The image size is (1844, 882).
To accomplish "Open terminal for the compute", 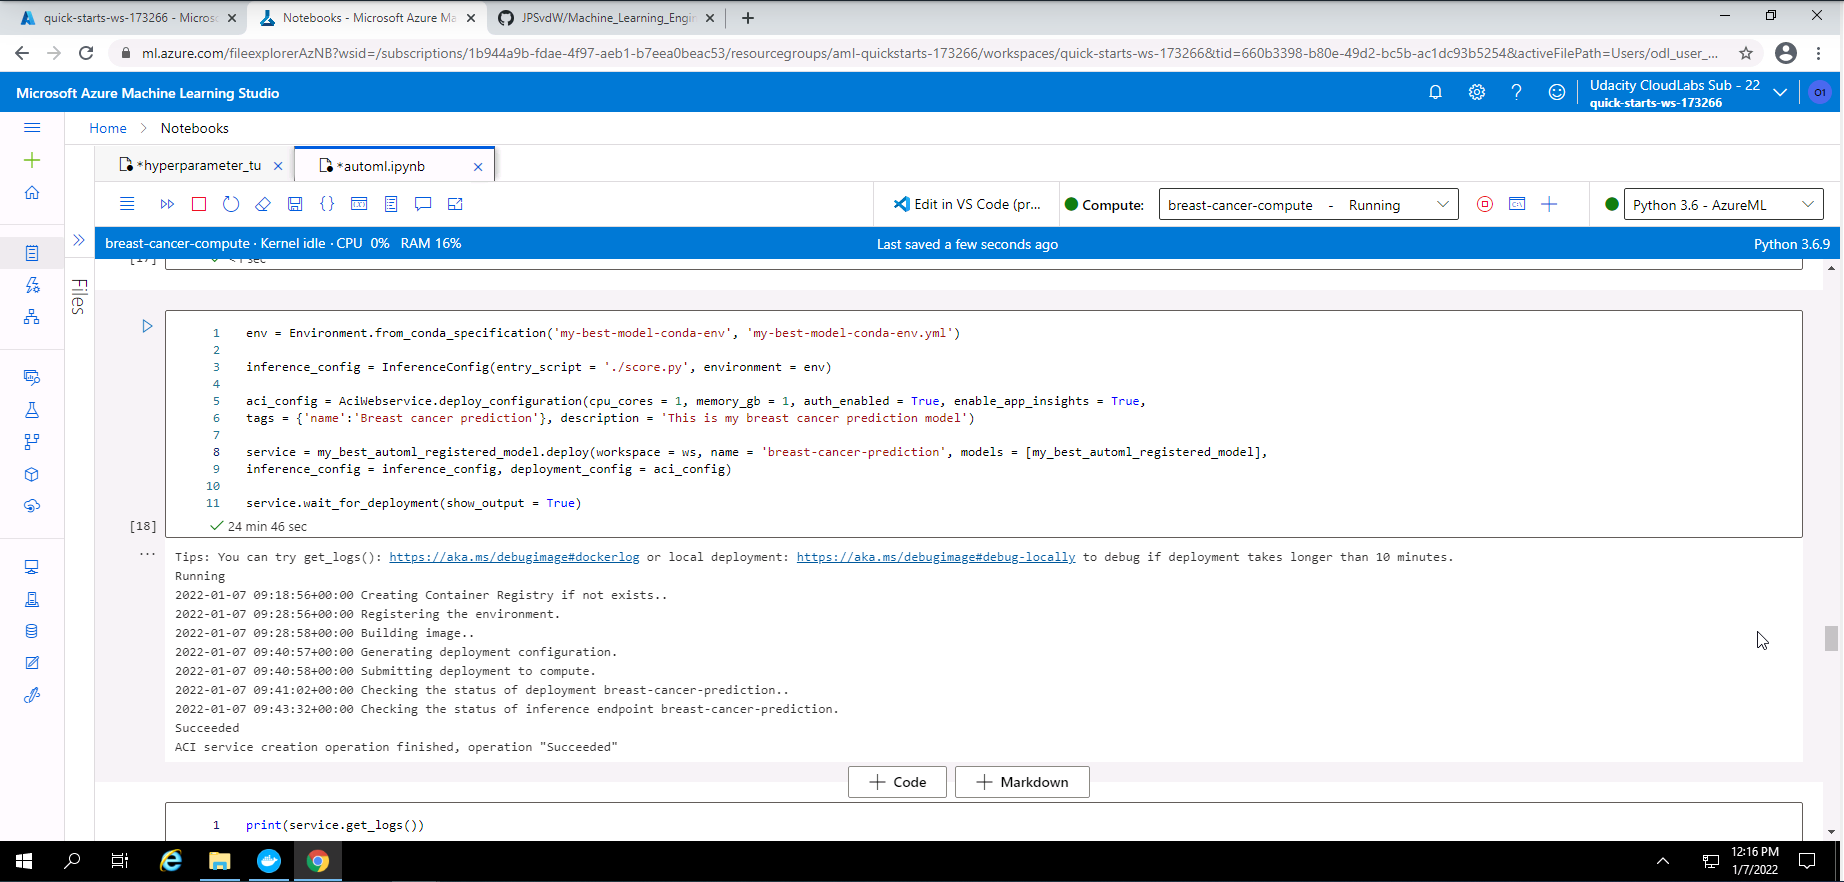I will pos(1517,204).
